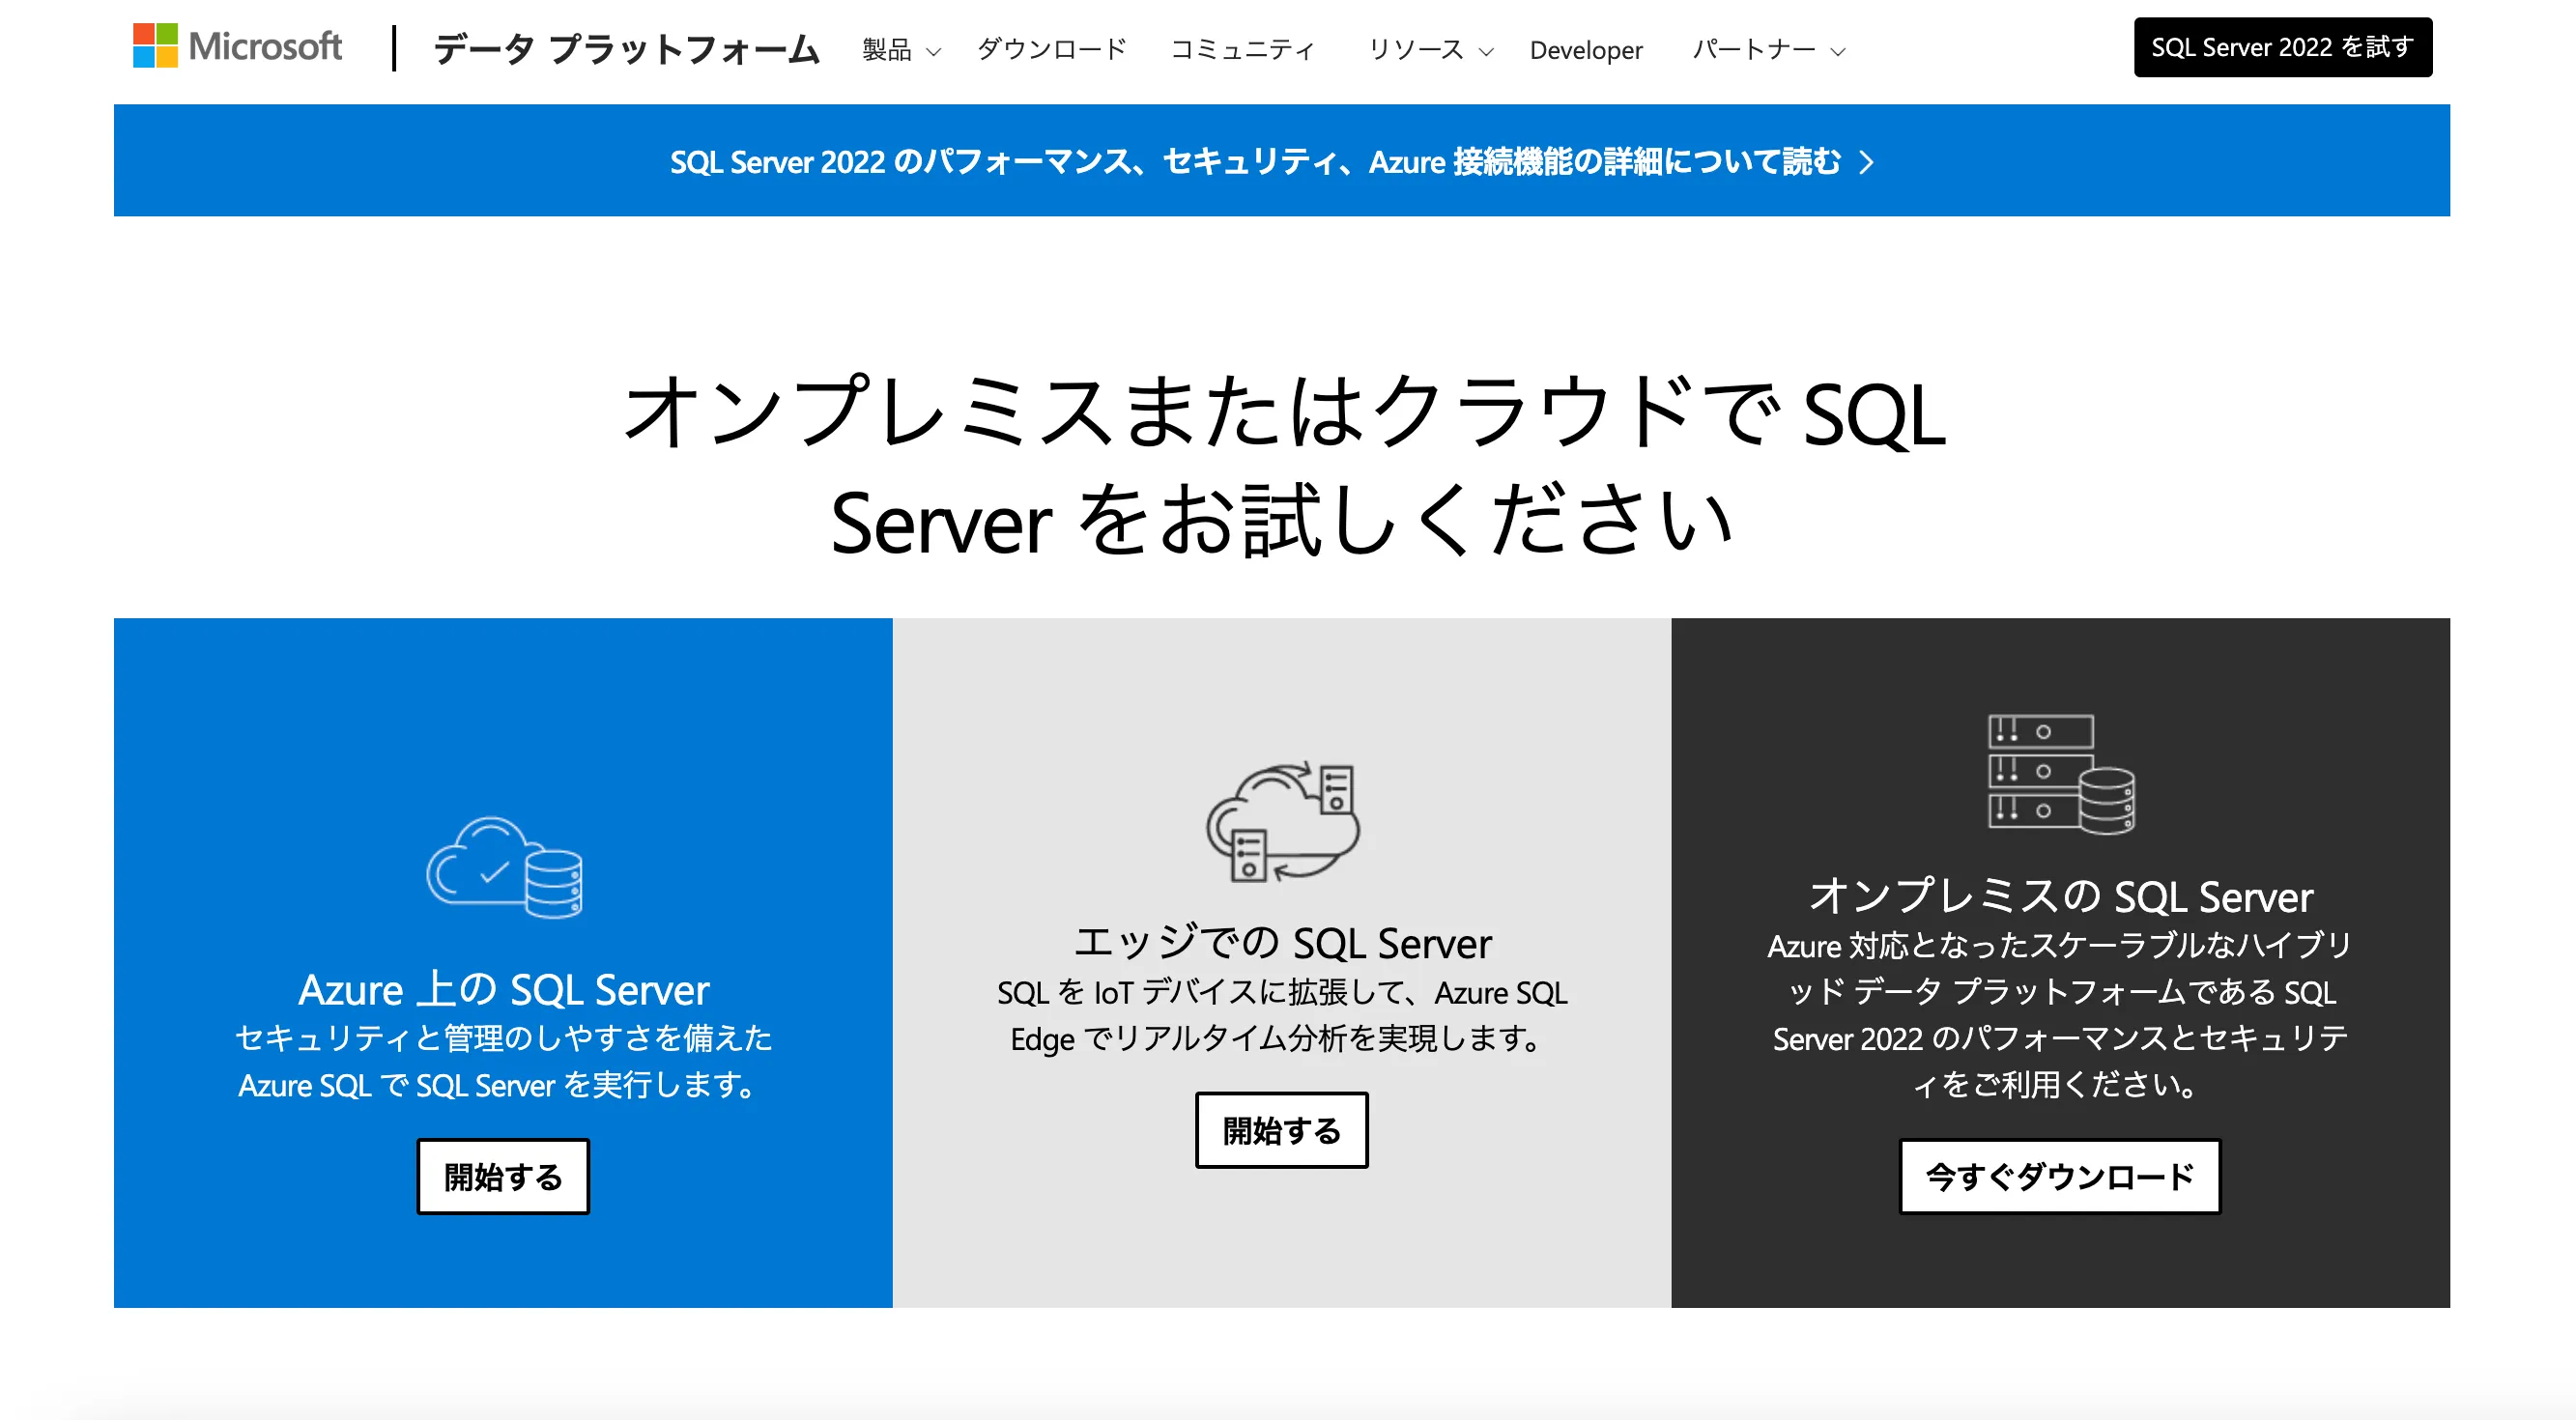Open the ダウンロード menu item

pos(1051,50)
